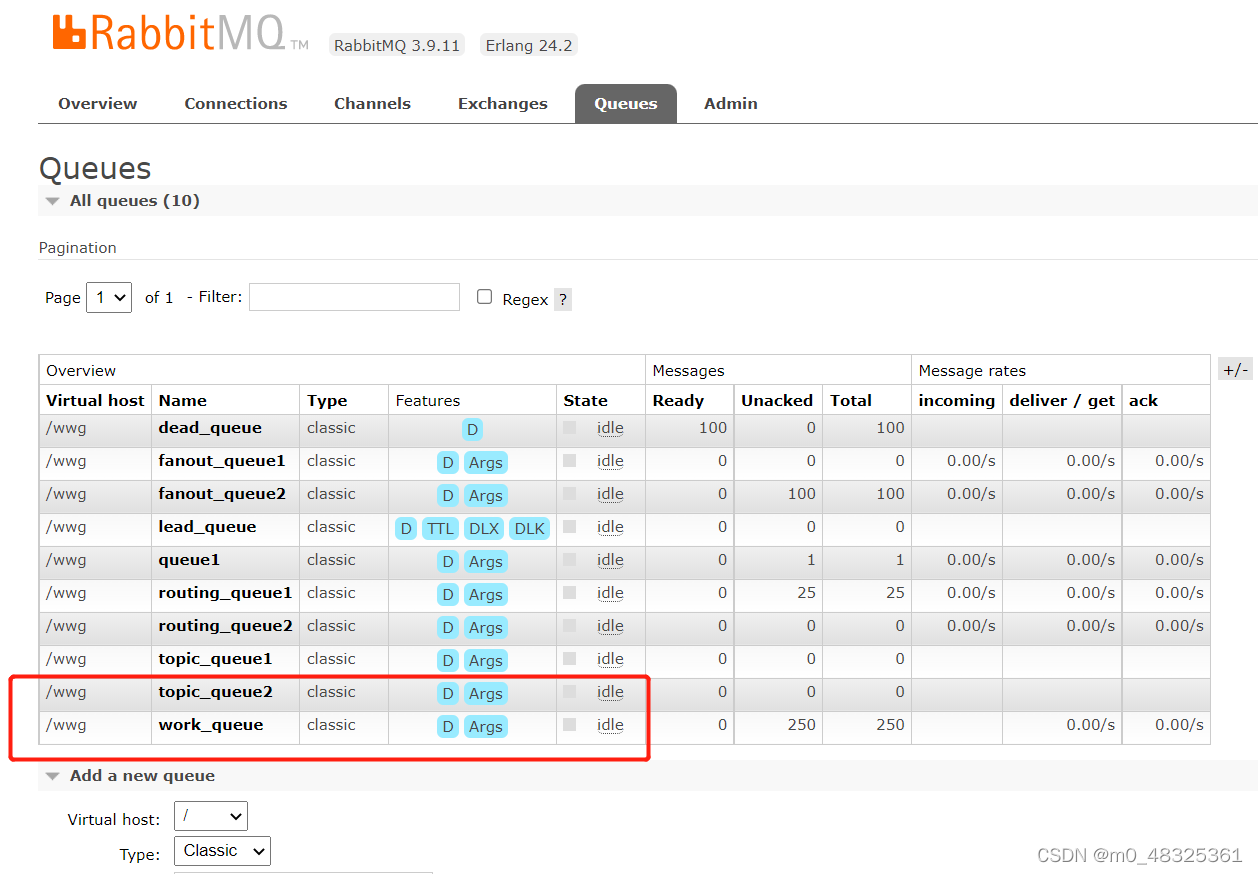The height and width of the screenshot is (874, 1258).
Task: Sort by State column header
Action: (585, 400)
